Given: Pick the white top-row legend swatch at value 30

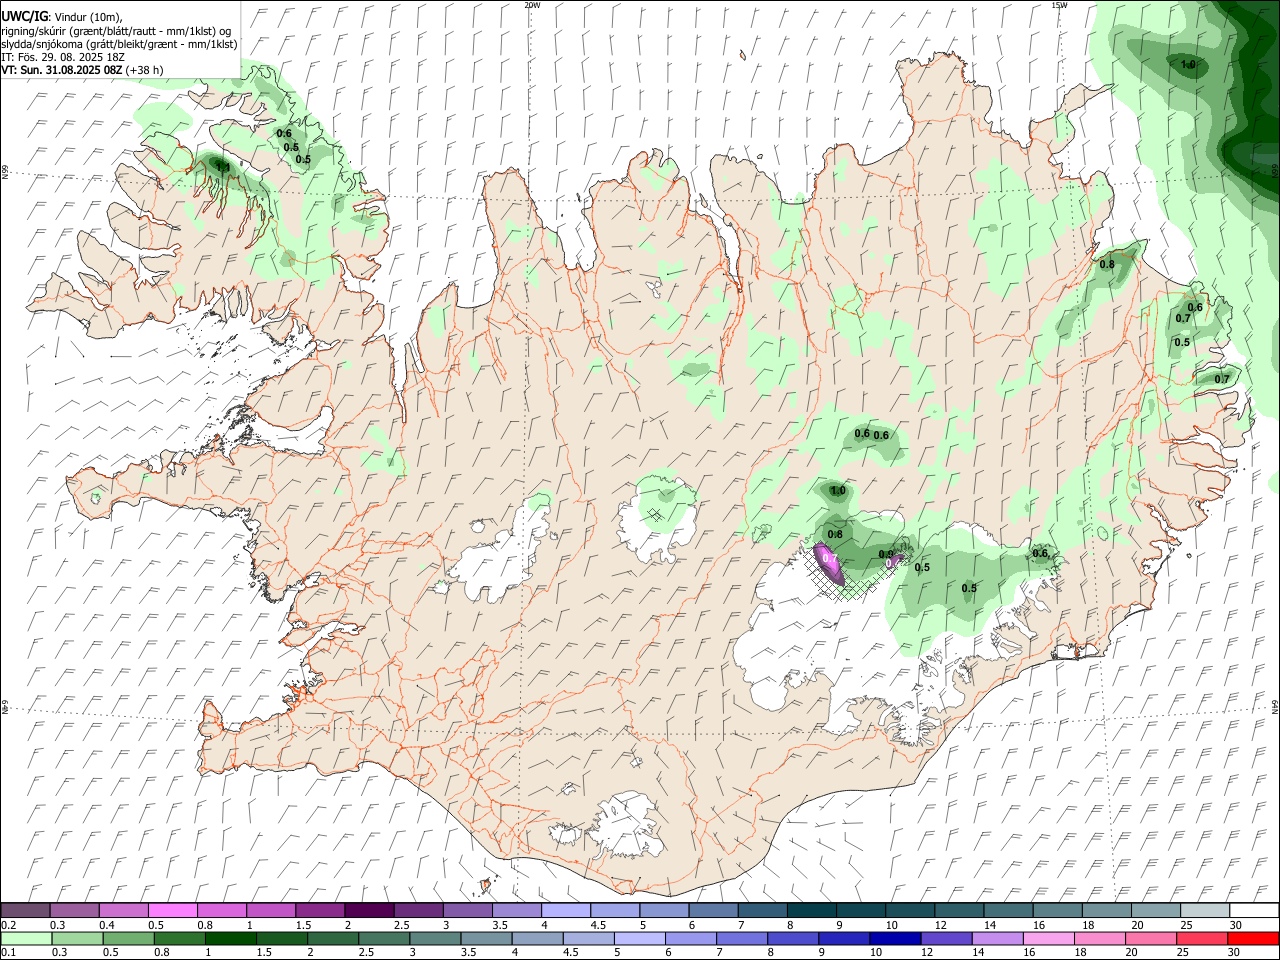Looking at the screenshot, I should [1254, 911].
